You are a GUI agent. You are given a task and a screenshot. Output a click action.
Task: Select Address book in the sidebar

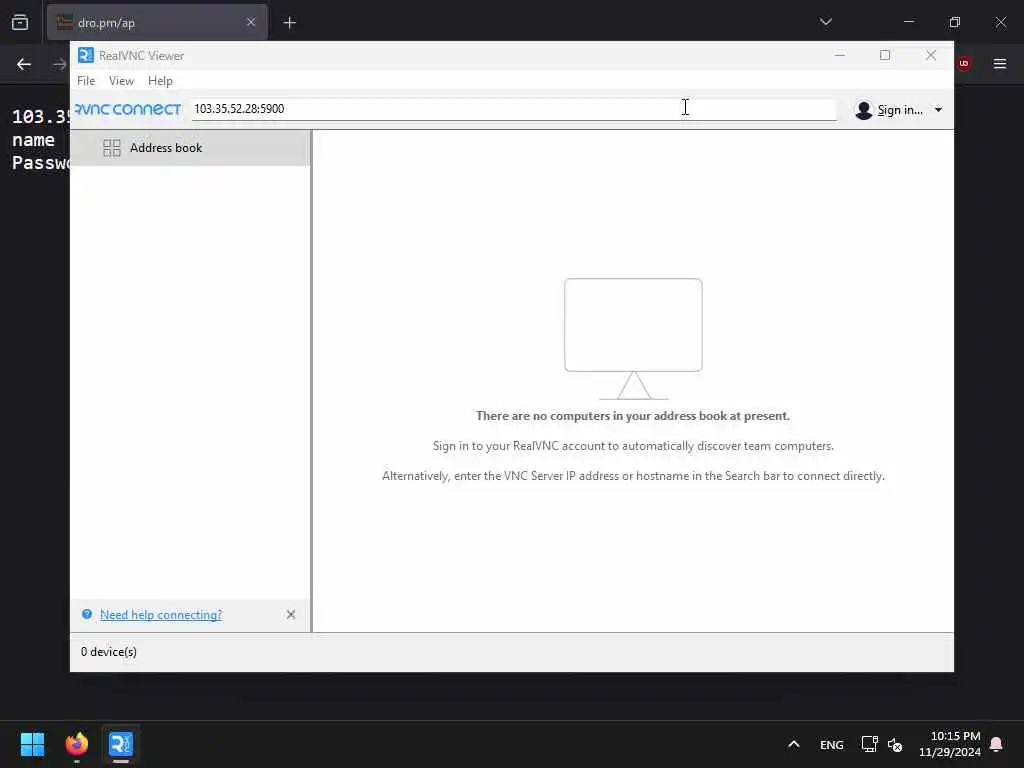190,148
